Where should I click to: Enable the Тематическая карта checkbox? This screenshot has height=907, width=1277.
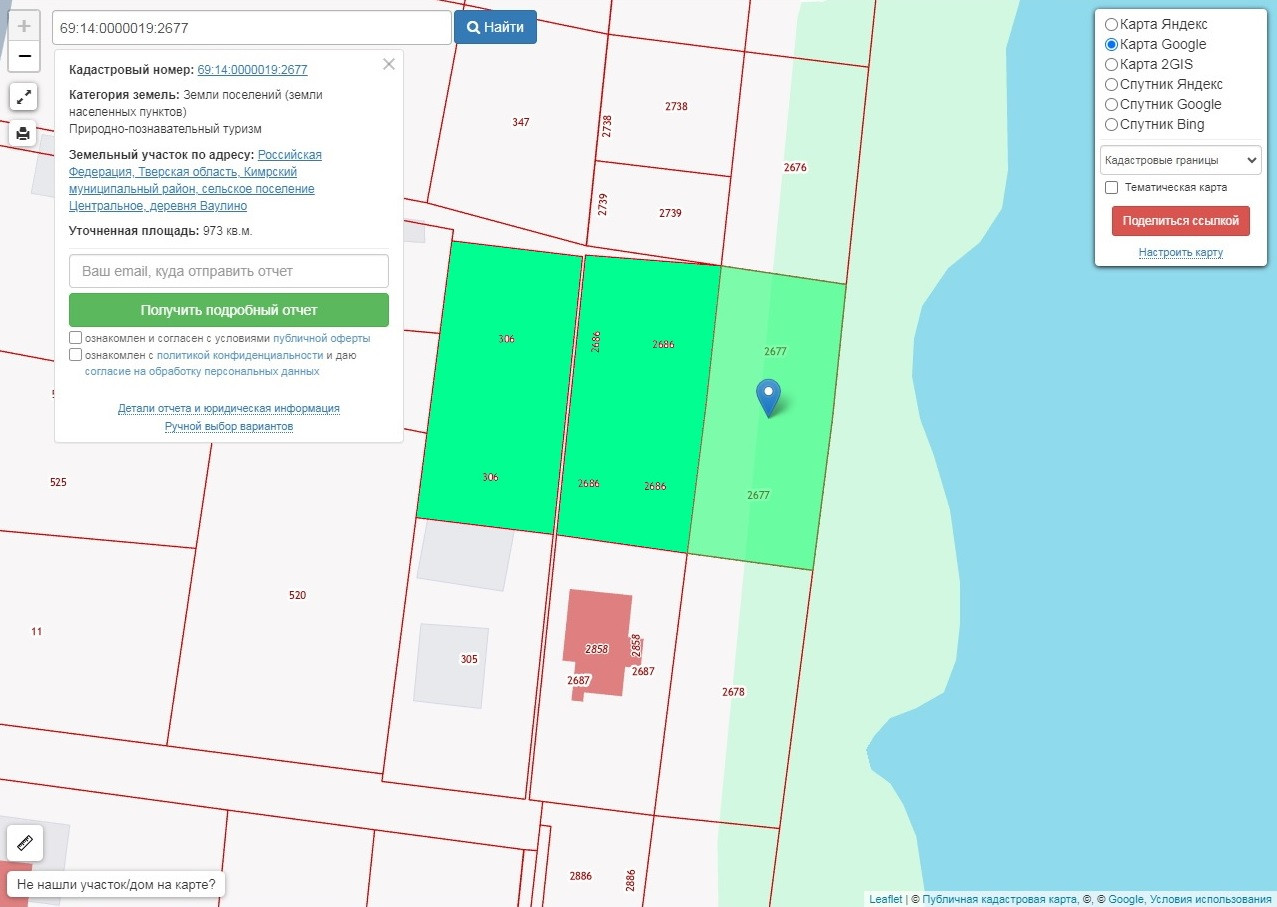(x=1111, y=187)
